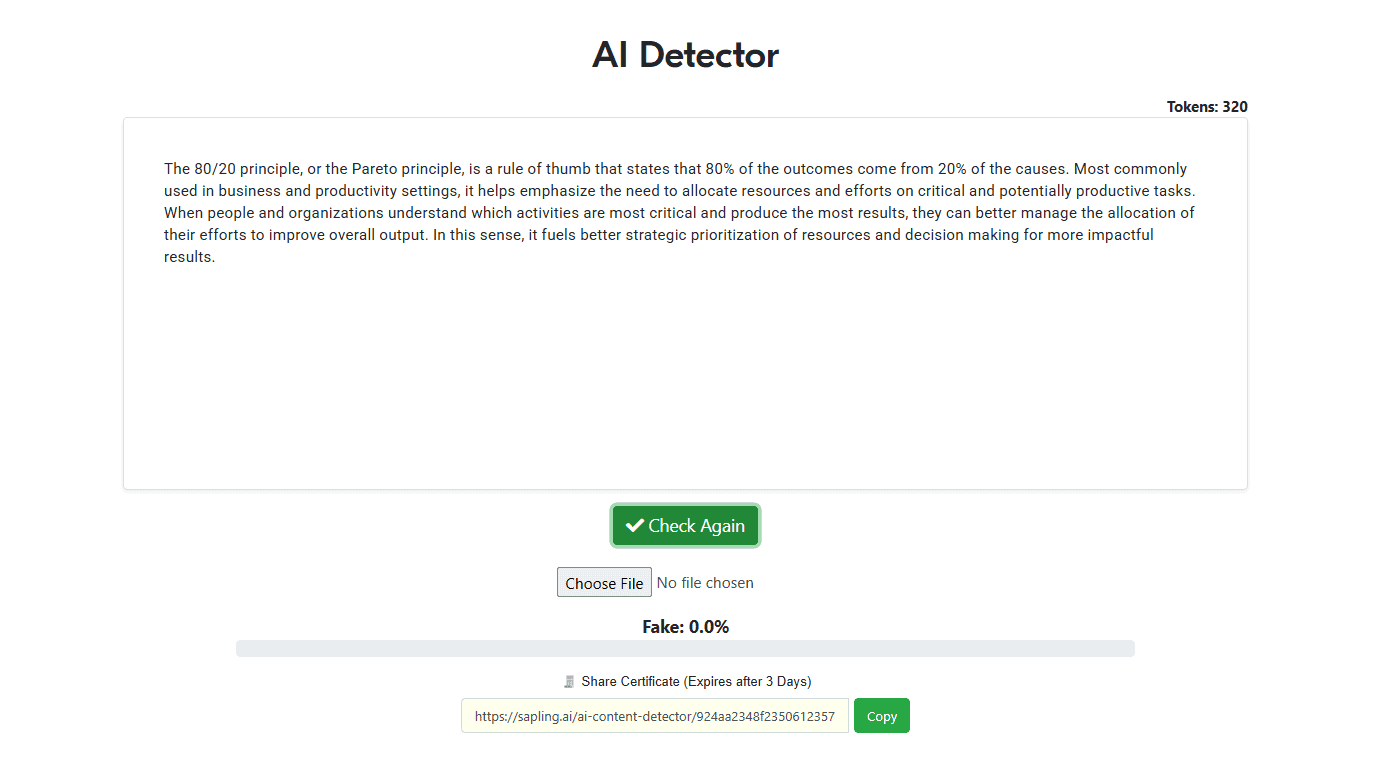The height and width of the screenshot is (762, 1394).
Task: Click the AI Detector page heading
Action: click(685, 55)
